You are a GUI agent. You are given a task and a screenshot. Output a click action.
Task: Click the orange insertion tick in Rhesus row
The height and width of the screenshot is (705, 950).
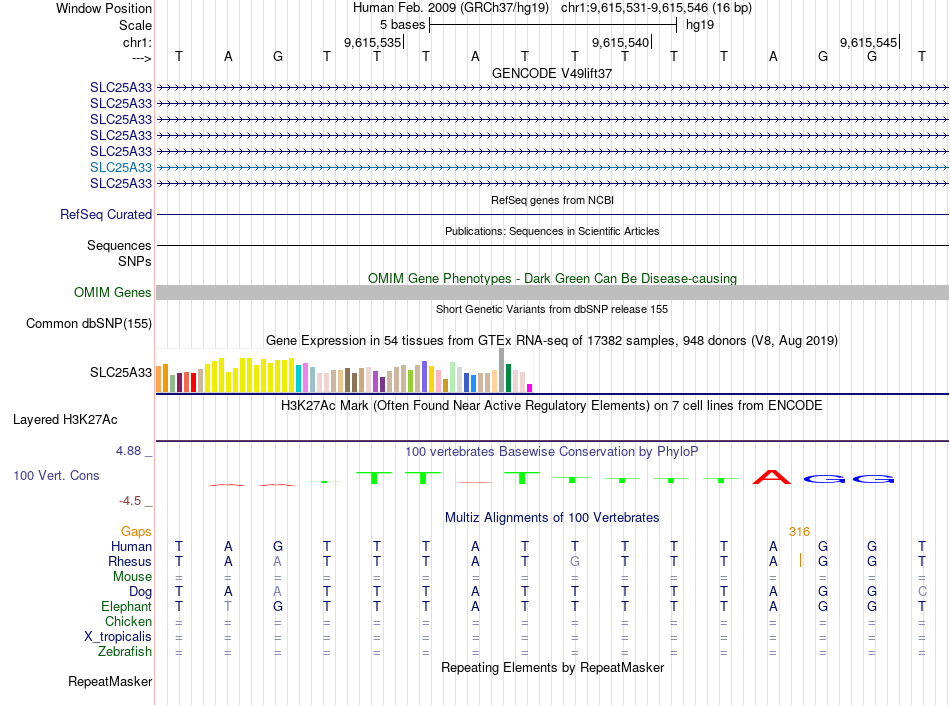[x=800, y=560]
